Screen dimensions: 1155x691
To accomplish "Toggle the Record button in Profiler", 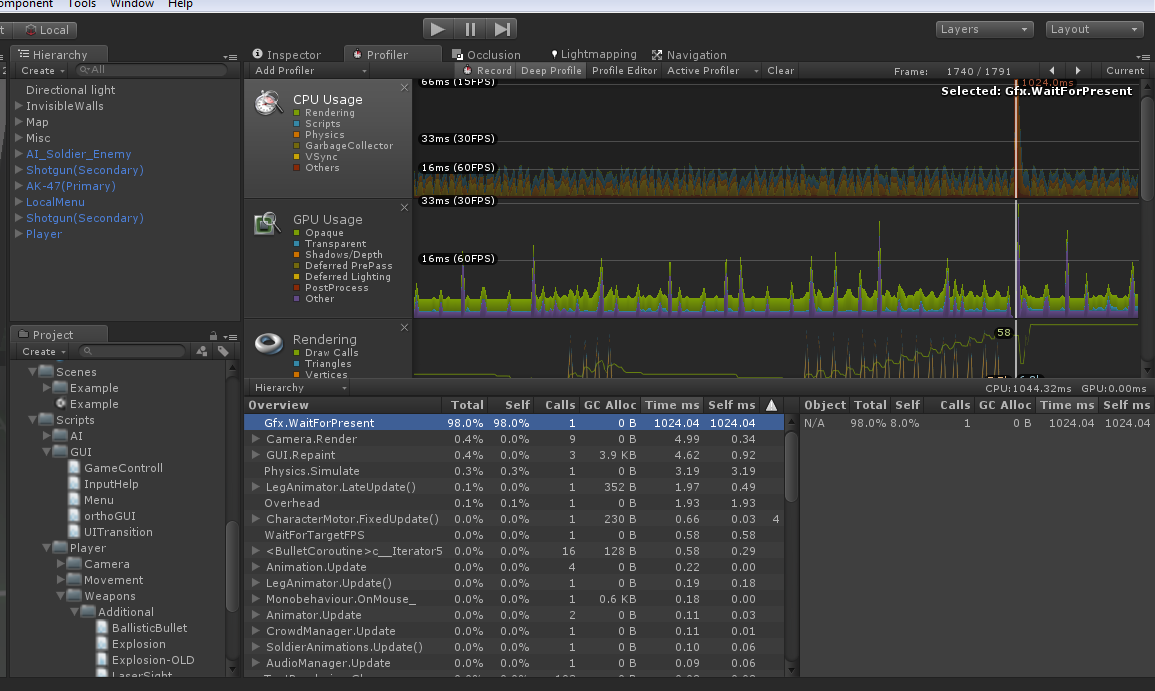I will click(x=488, y=71).
